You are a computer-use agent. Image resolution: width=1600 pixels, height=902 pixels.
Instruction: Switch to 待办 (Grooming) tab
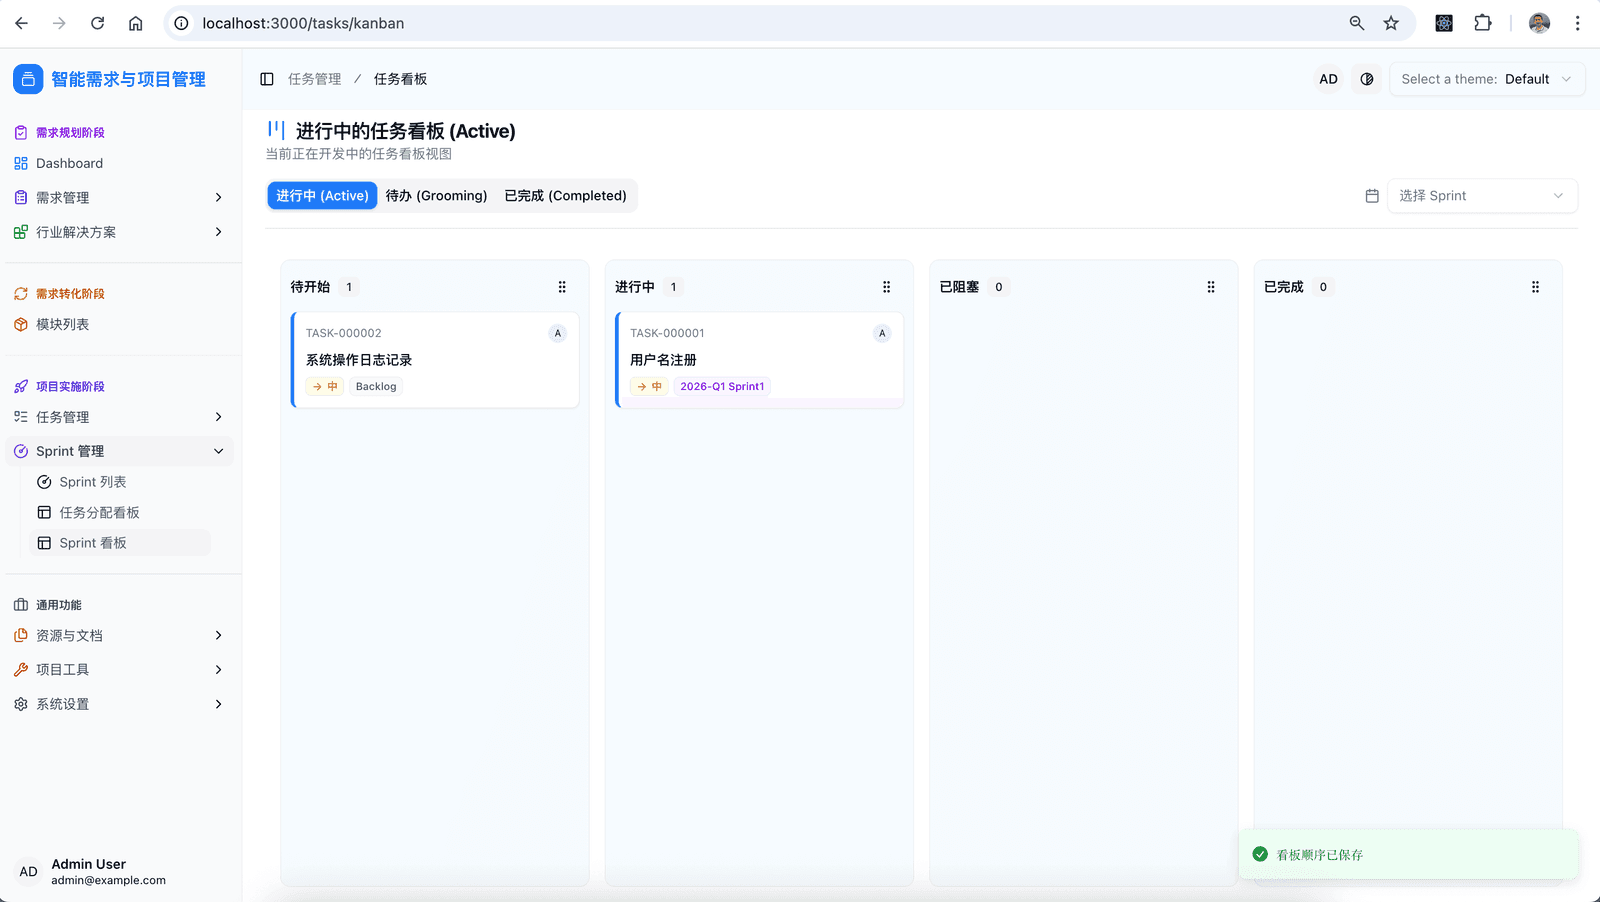(436, 196)
